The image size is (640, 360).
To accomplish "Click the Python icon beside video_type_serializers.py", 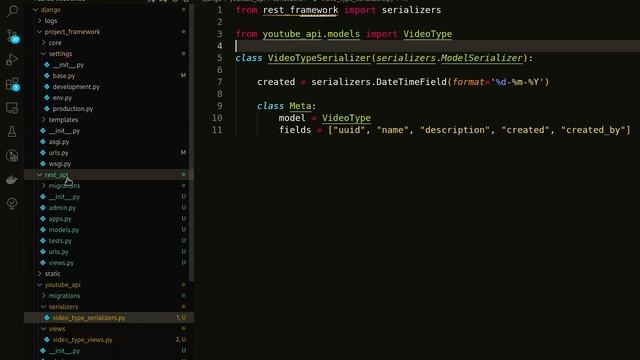I will 47,318.
